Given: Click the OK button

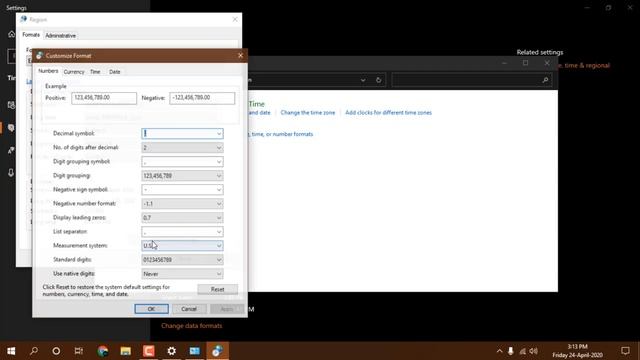Looking at the screenshot, I should click(x=151, y=309).
